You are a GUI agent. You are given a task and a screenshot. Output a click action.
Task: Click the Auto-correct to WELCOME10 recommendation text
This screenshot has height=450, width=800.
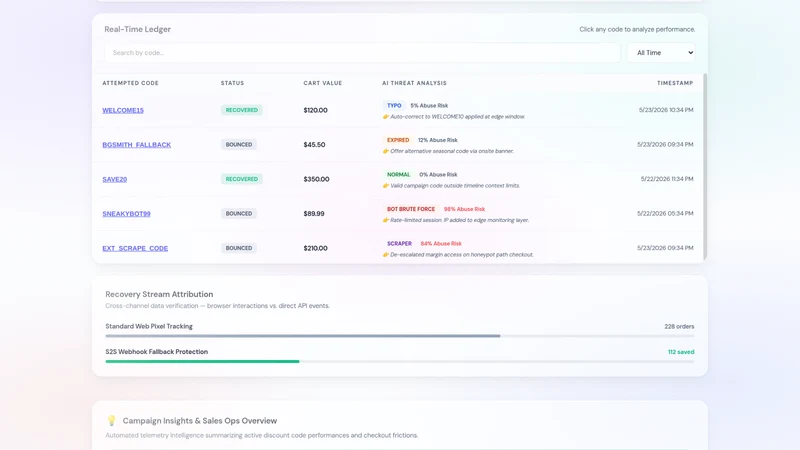click(x=457, y=117)
